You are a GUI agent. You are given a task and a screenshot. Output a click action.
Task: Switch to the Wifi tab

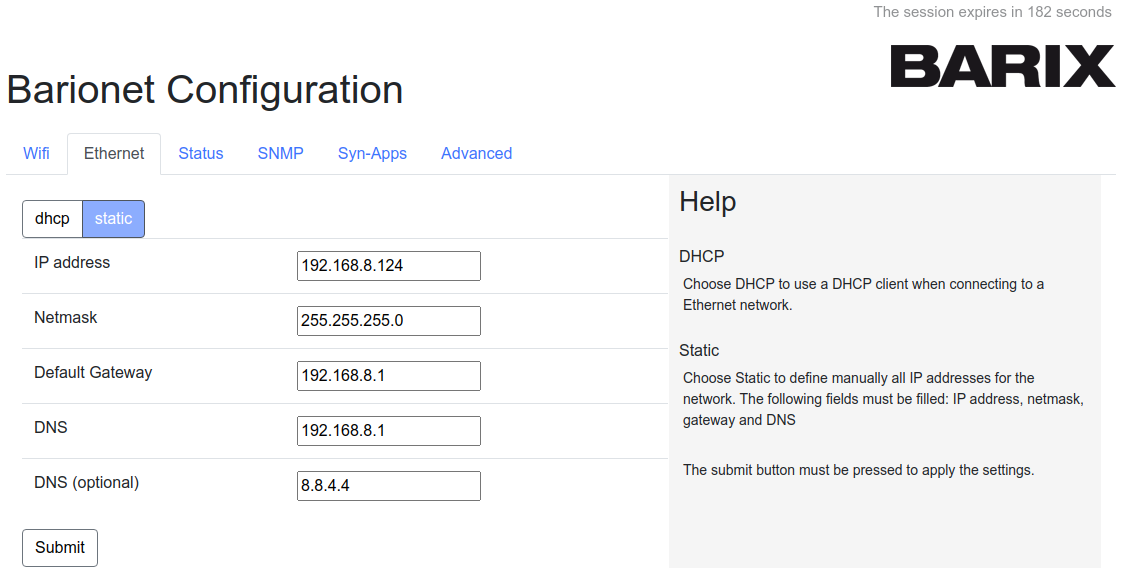pyautogui.click(x=36, y=153)
